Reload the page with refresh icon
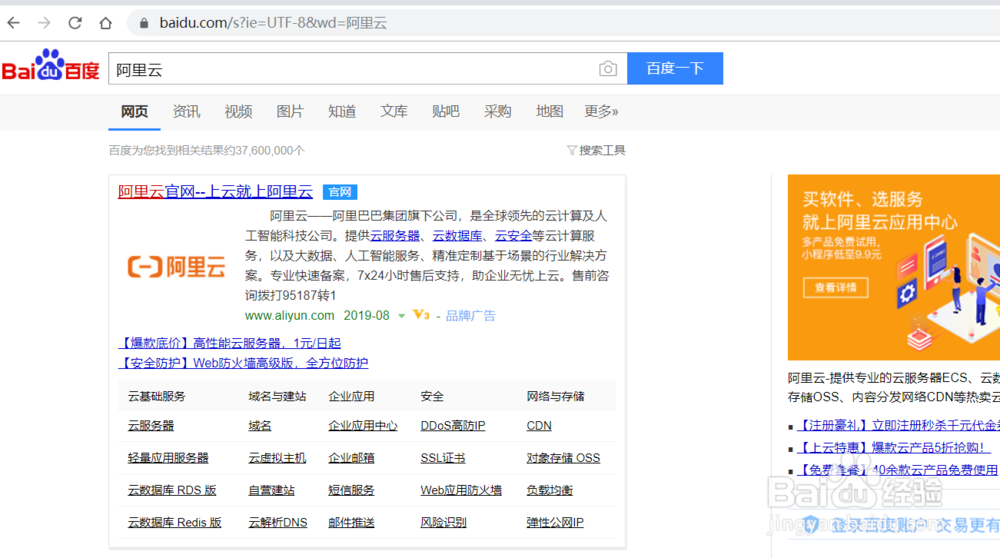Image resolution: width=1000 pixels, height=558 pixels. click(75, 23)
